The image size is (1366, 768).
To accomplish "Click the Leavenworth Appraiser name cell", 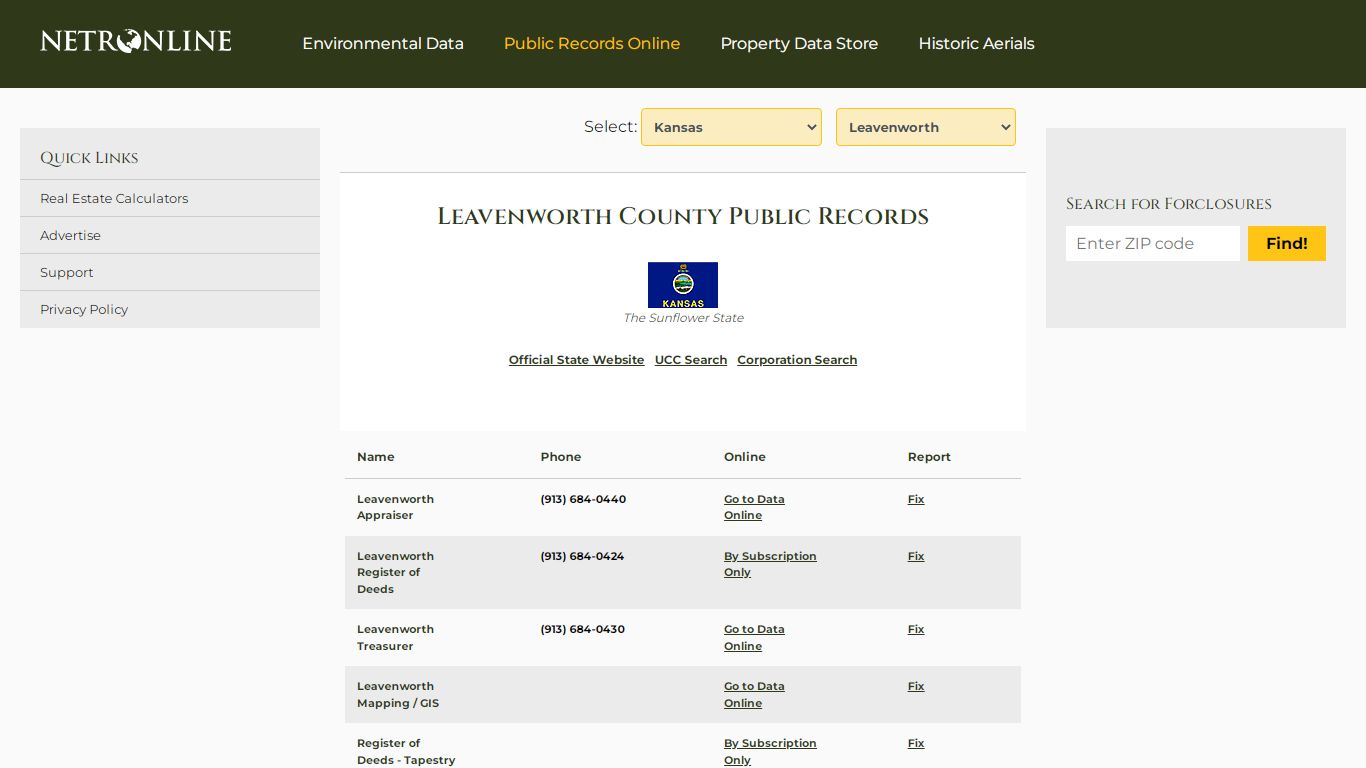I will tap(395, 507).
